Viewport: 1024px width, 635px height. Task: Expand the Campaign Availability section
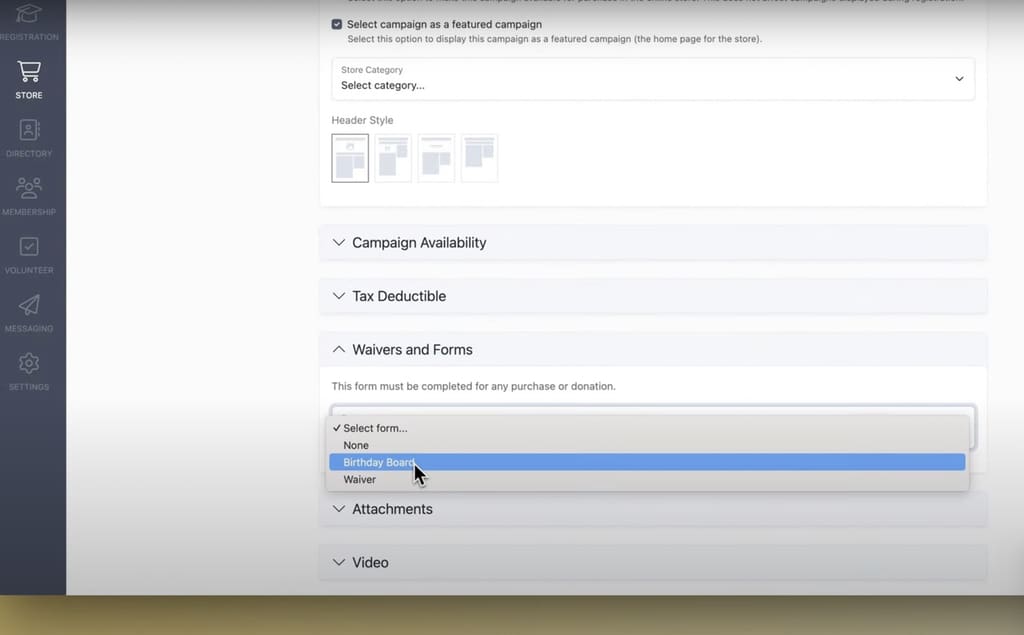click(x=653, y=242)
